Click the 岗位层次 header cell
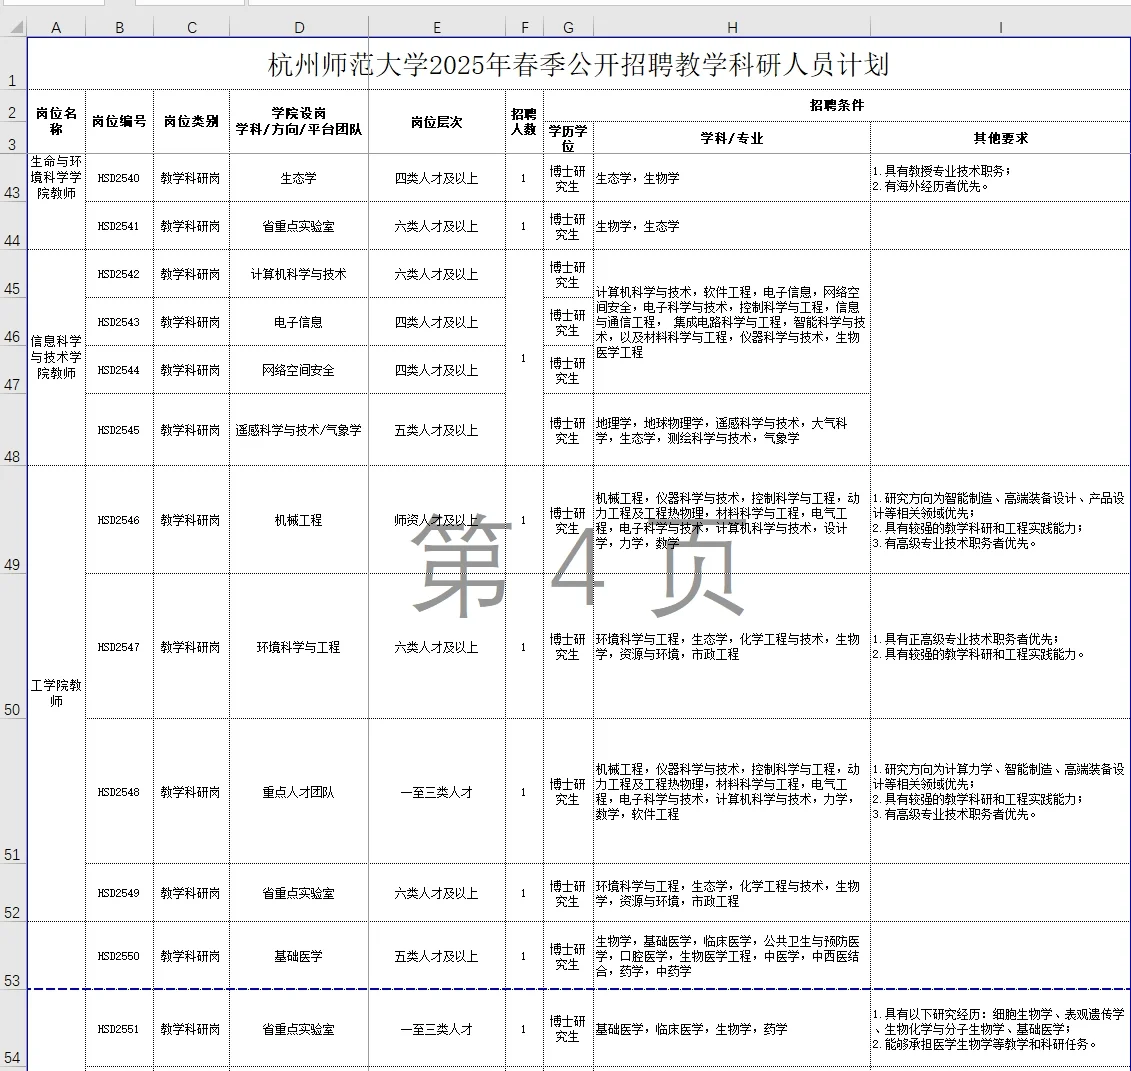 (437, 121)
